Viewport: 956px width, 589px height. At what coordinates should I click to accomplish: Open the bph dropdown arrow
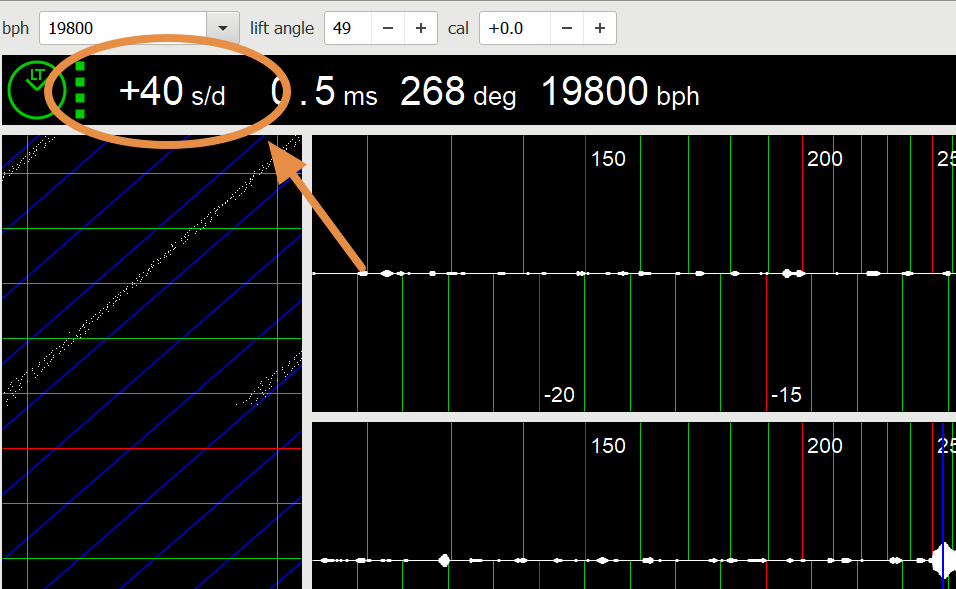point(221,28)
